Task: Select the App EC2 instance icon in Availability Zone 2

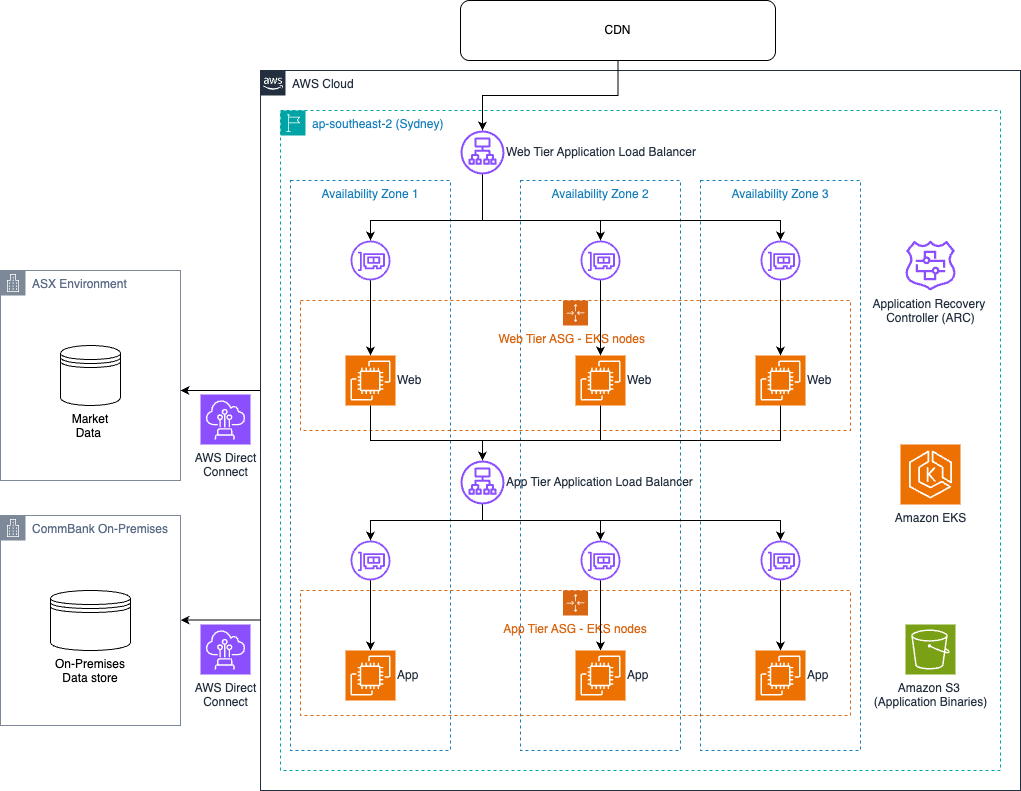Action: 600,675
